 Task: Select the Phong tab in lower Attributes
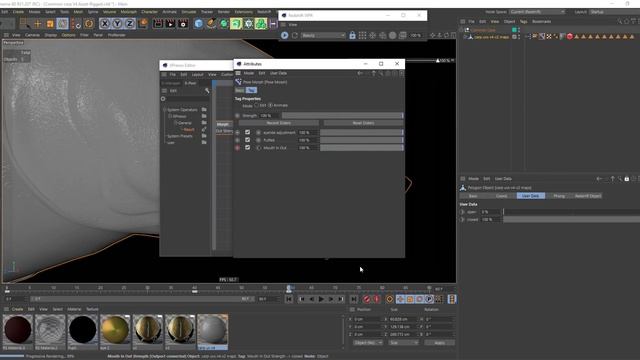(559, 196)
